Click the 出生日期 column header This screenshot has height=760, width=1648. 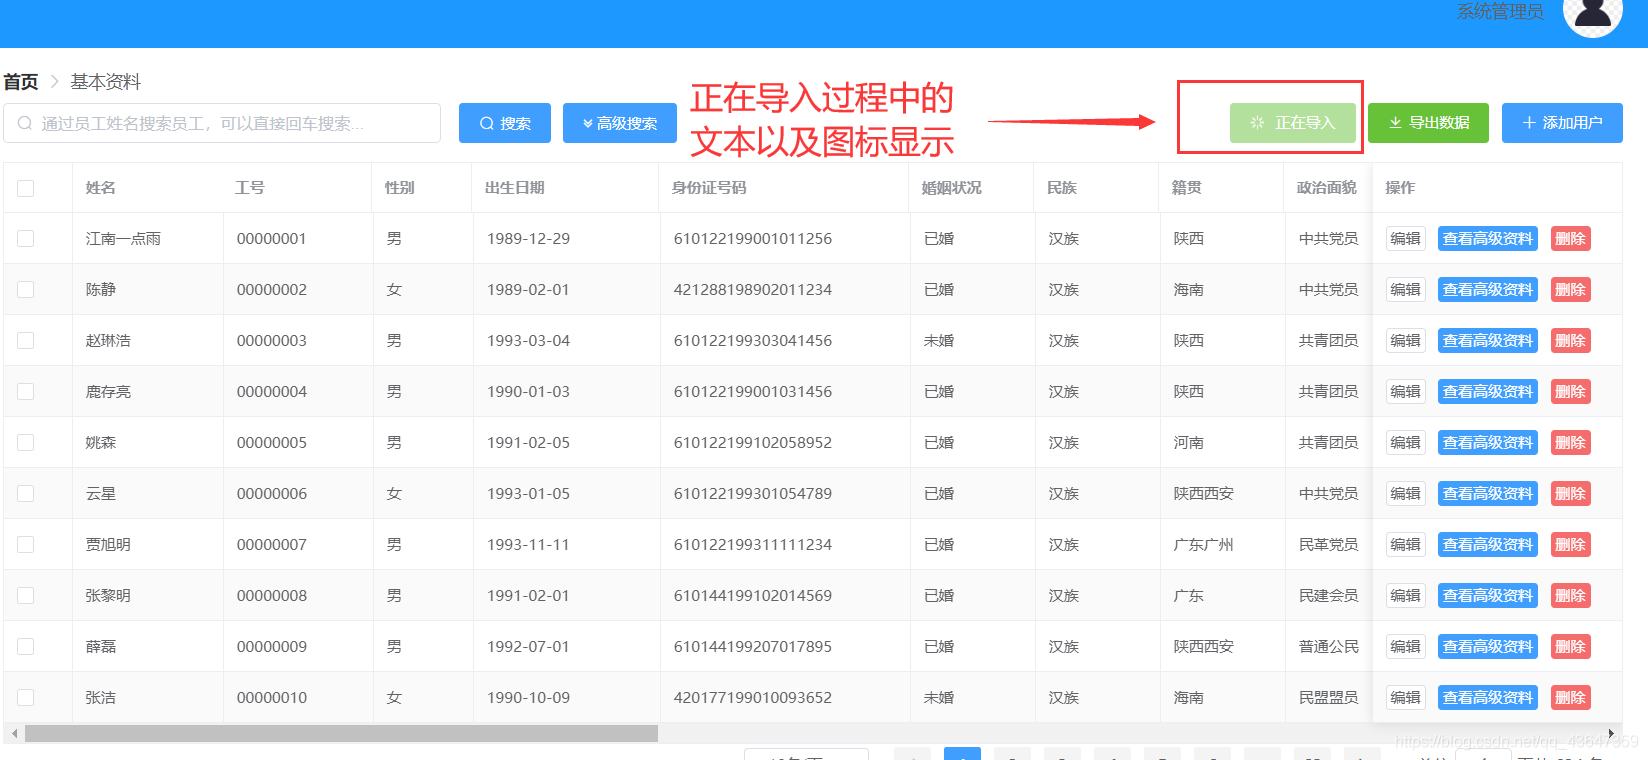[515, 188]
